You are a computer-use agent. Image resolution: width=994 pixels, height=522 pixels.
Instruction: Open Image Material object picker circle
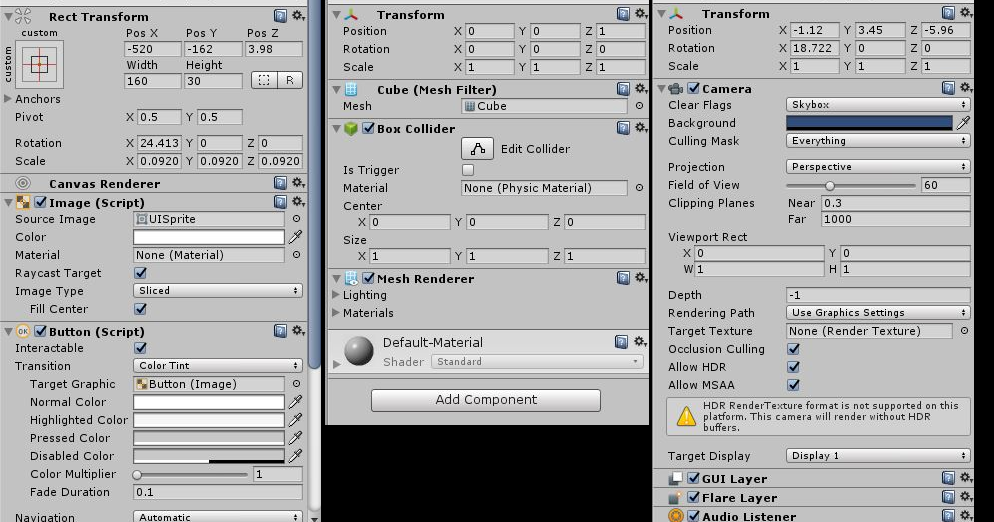tap(296, 255)
